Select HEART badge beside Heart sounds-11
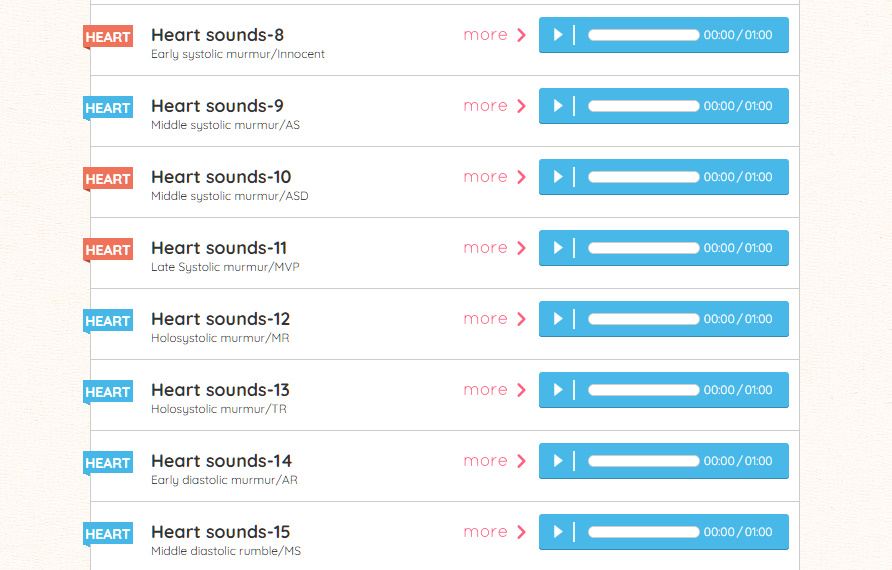The image size is (892, 570). [x=108, y=250]
